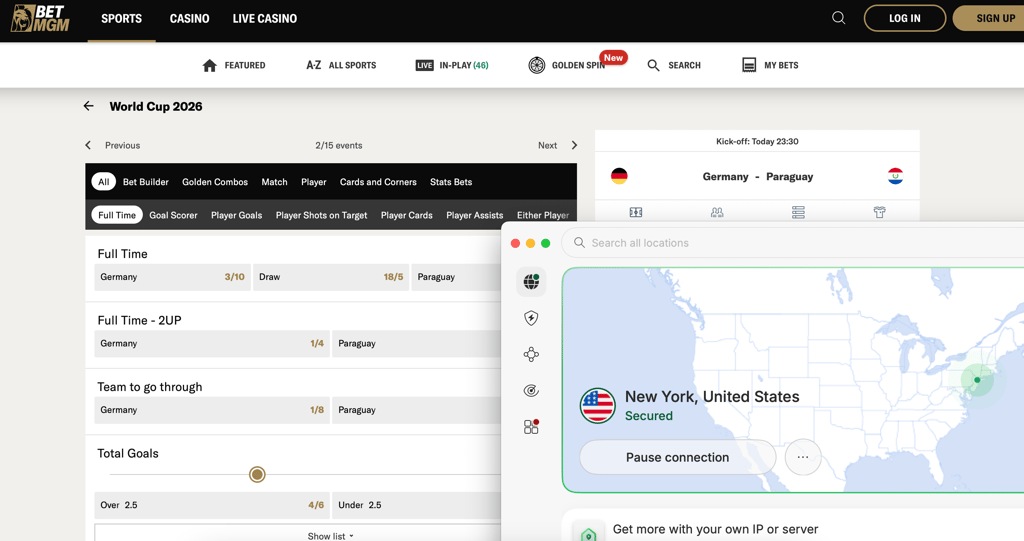Open VPN apps grid icon with red dot
Image resolution: width=1024 pixels, height=541 pixels.
531,427
